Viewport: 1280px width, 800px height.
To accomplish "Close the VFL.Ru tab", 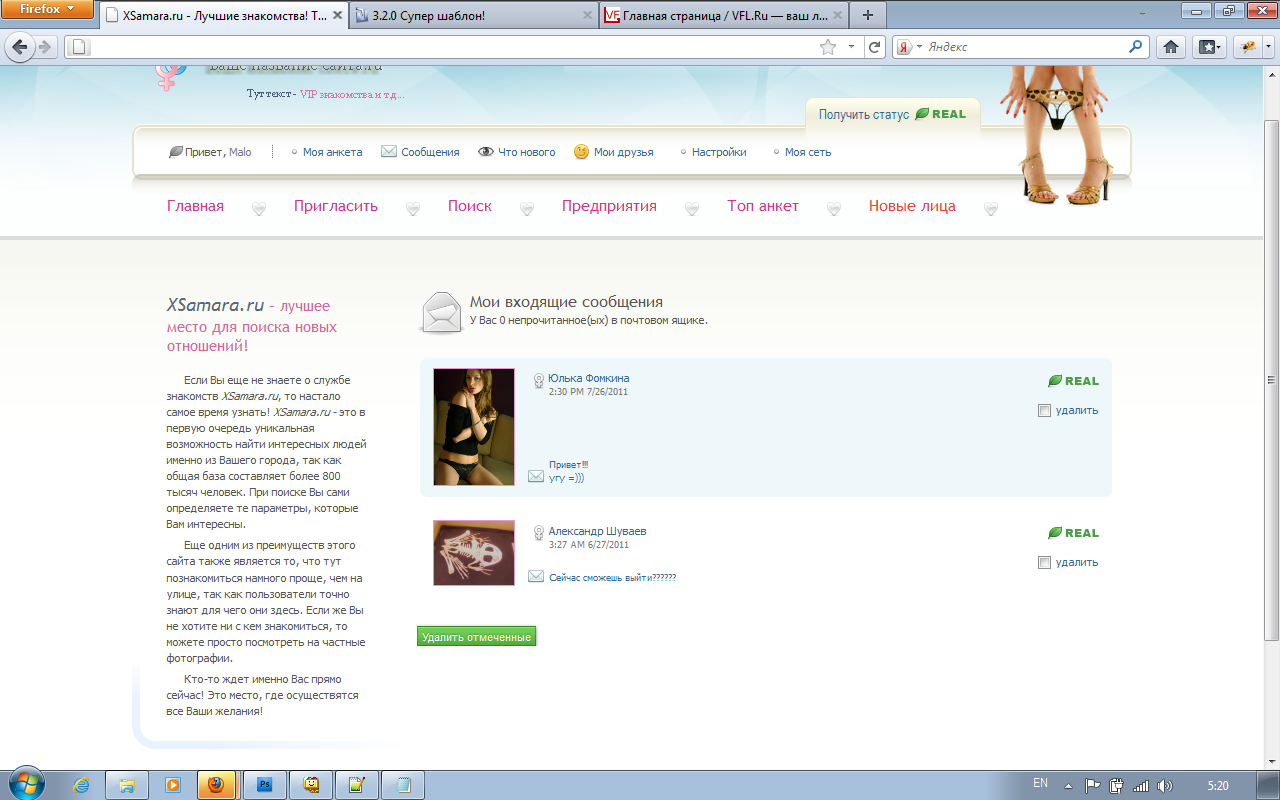I will click(837, 16).
